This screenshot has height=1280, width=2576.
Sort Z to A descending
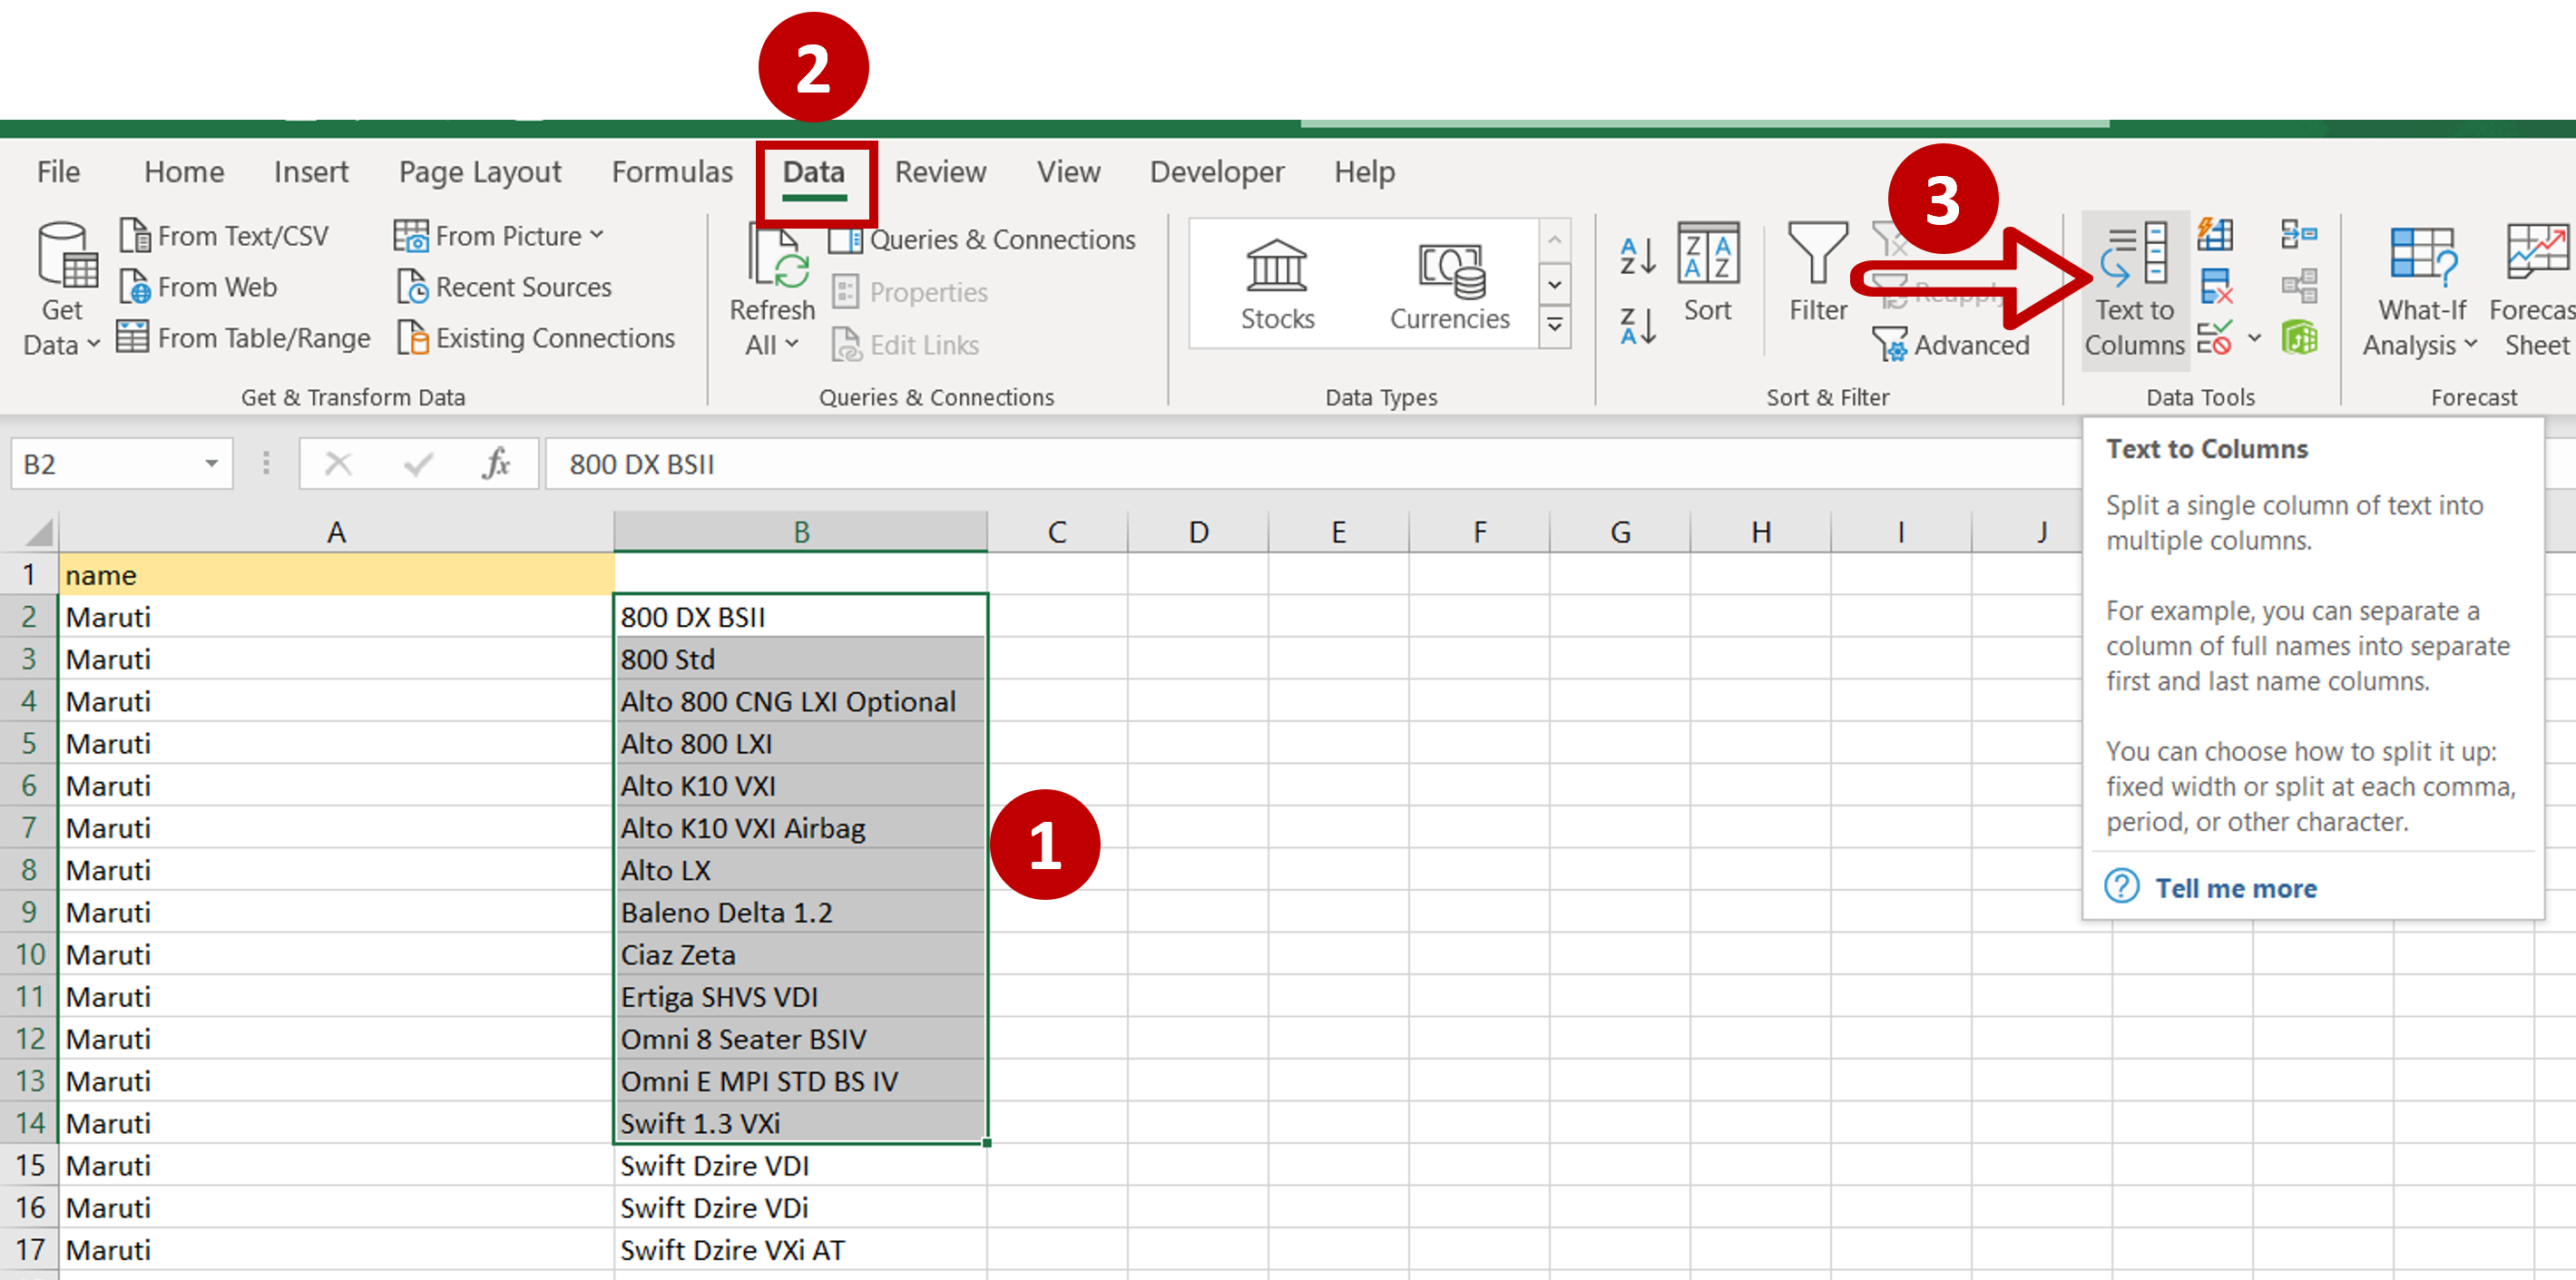click(x=1637, y=326)
